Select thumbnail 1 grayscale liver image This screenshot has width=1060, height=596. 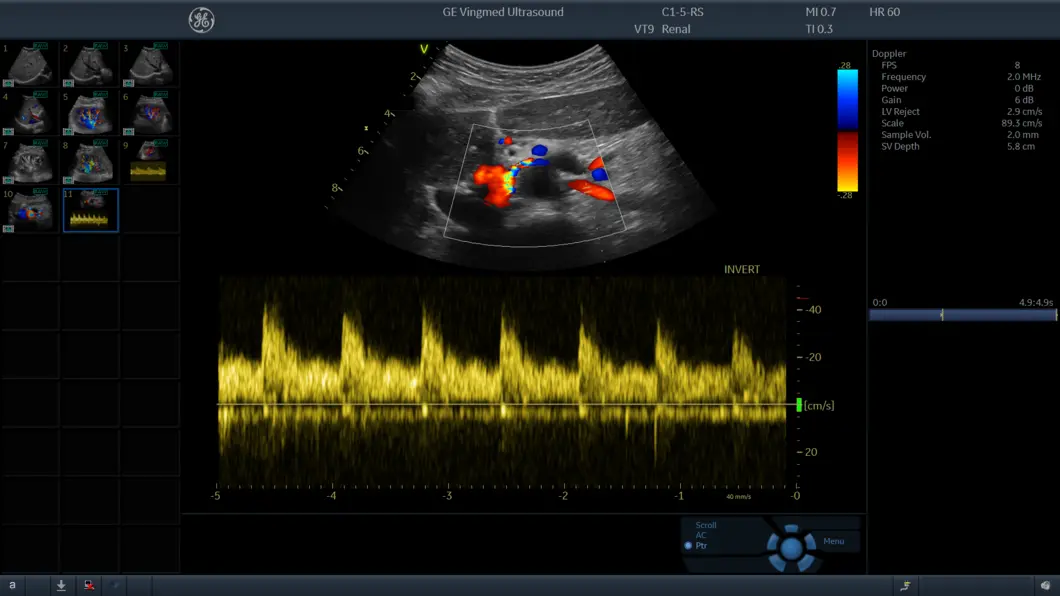29,65
